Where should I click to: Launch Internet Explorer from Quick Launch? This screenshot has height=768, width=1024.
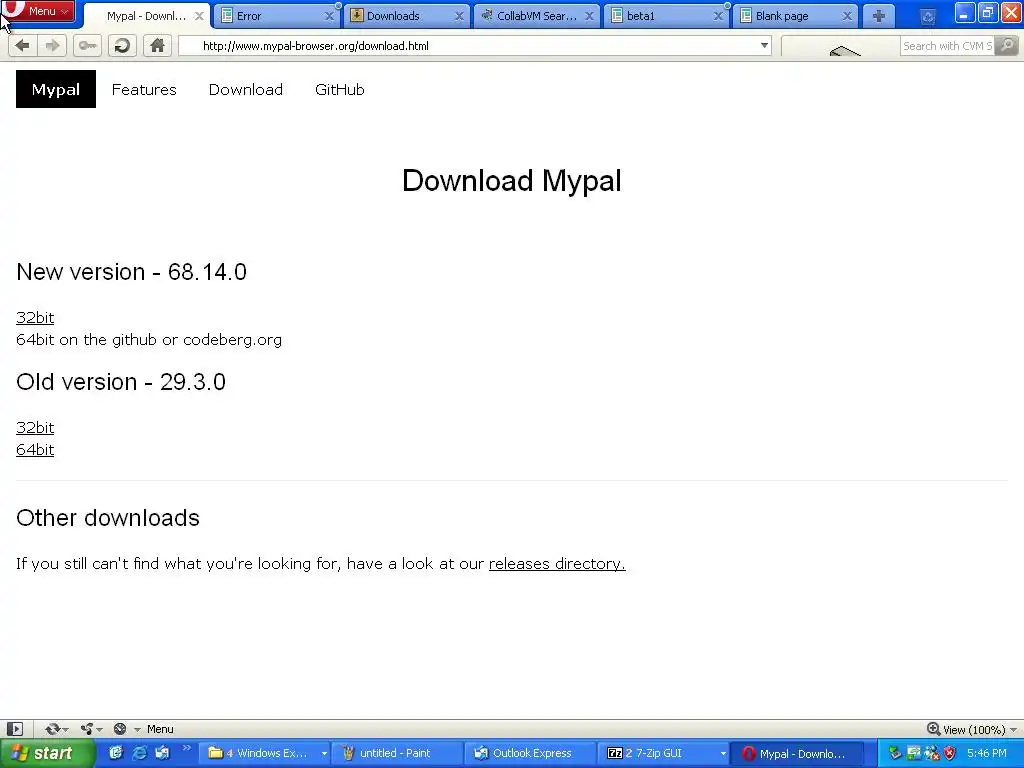click(x=139, y=753)
